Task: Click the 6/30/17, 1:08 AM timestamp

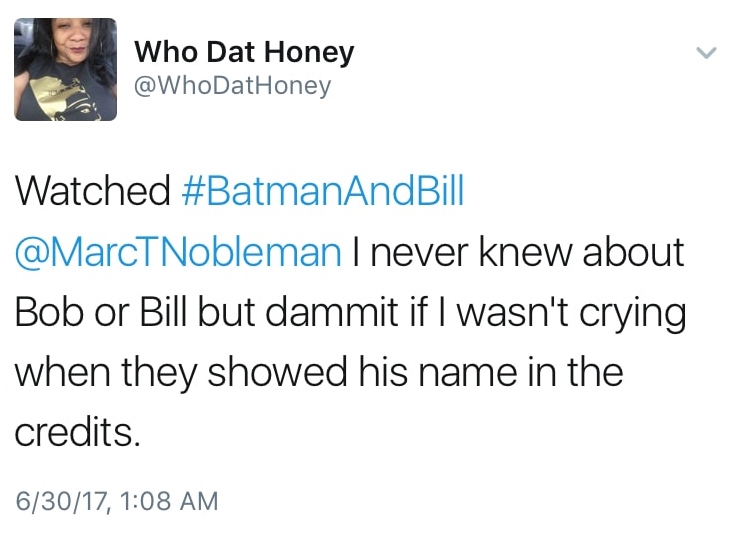Action: coord(116,500)
